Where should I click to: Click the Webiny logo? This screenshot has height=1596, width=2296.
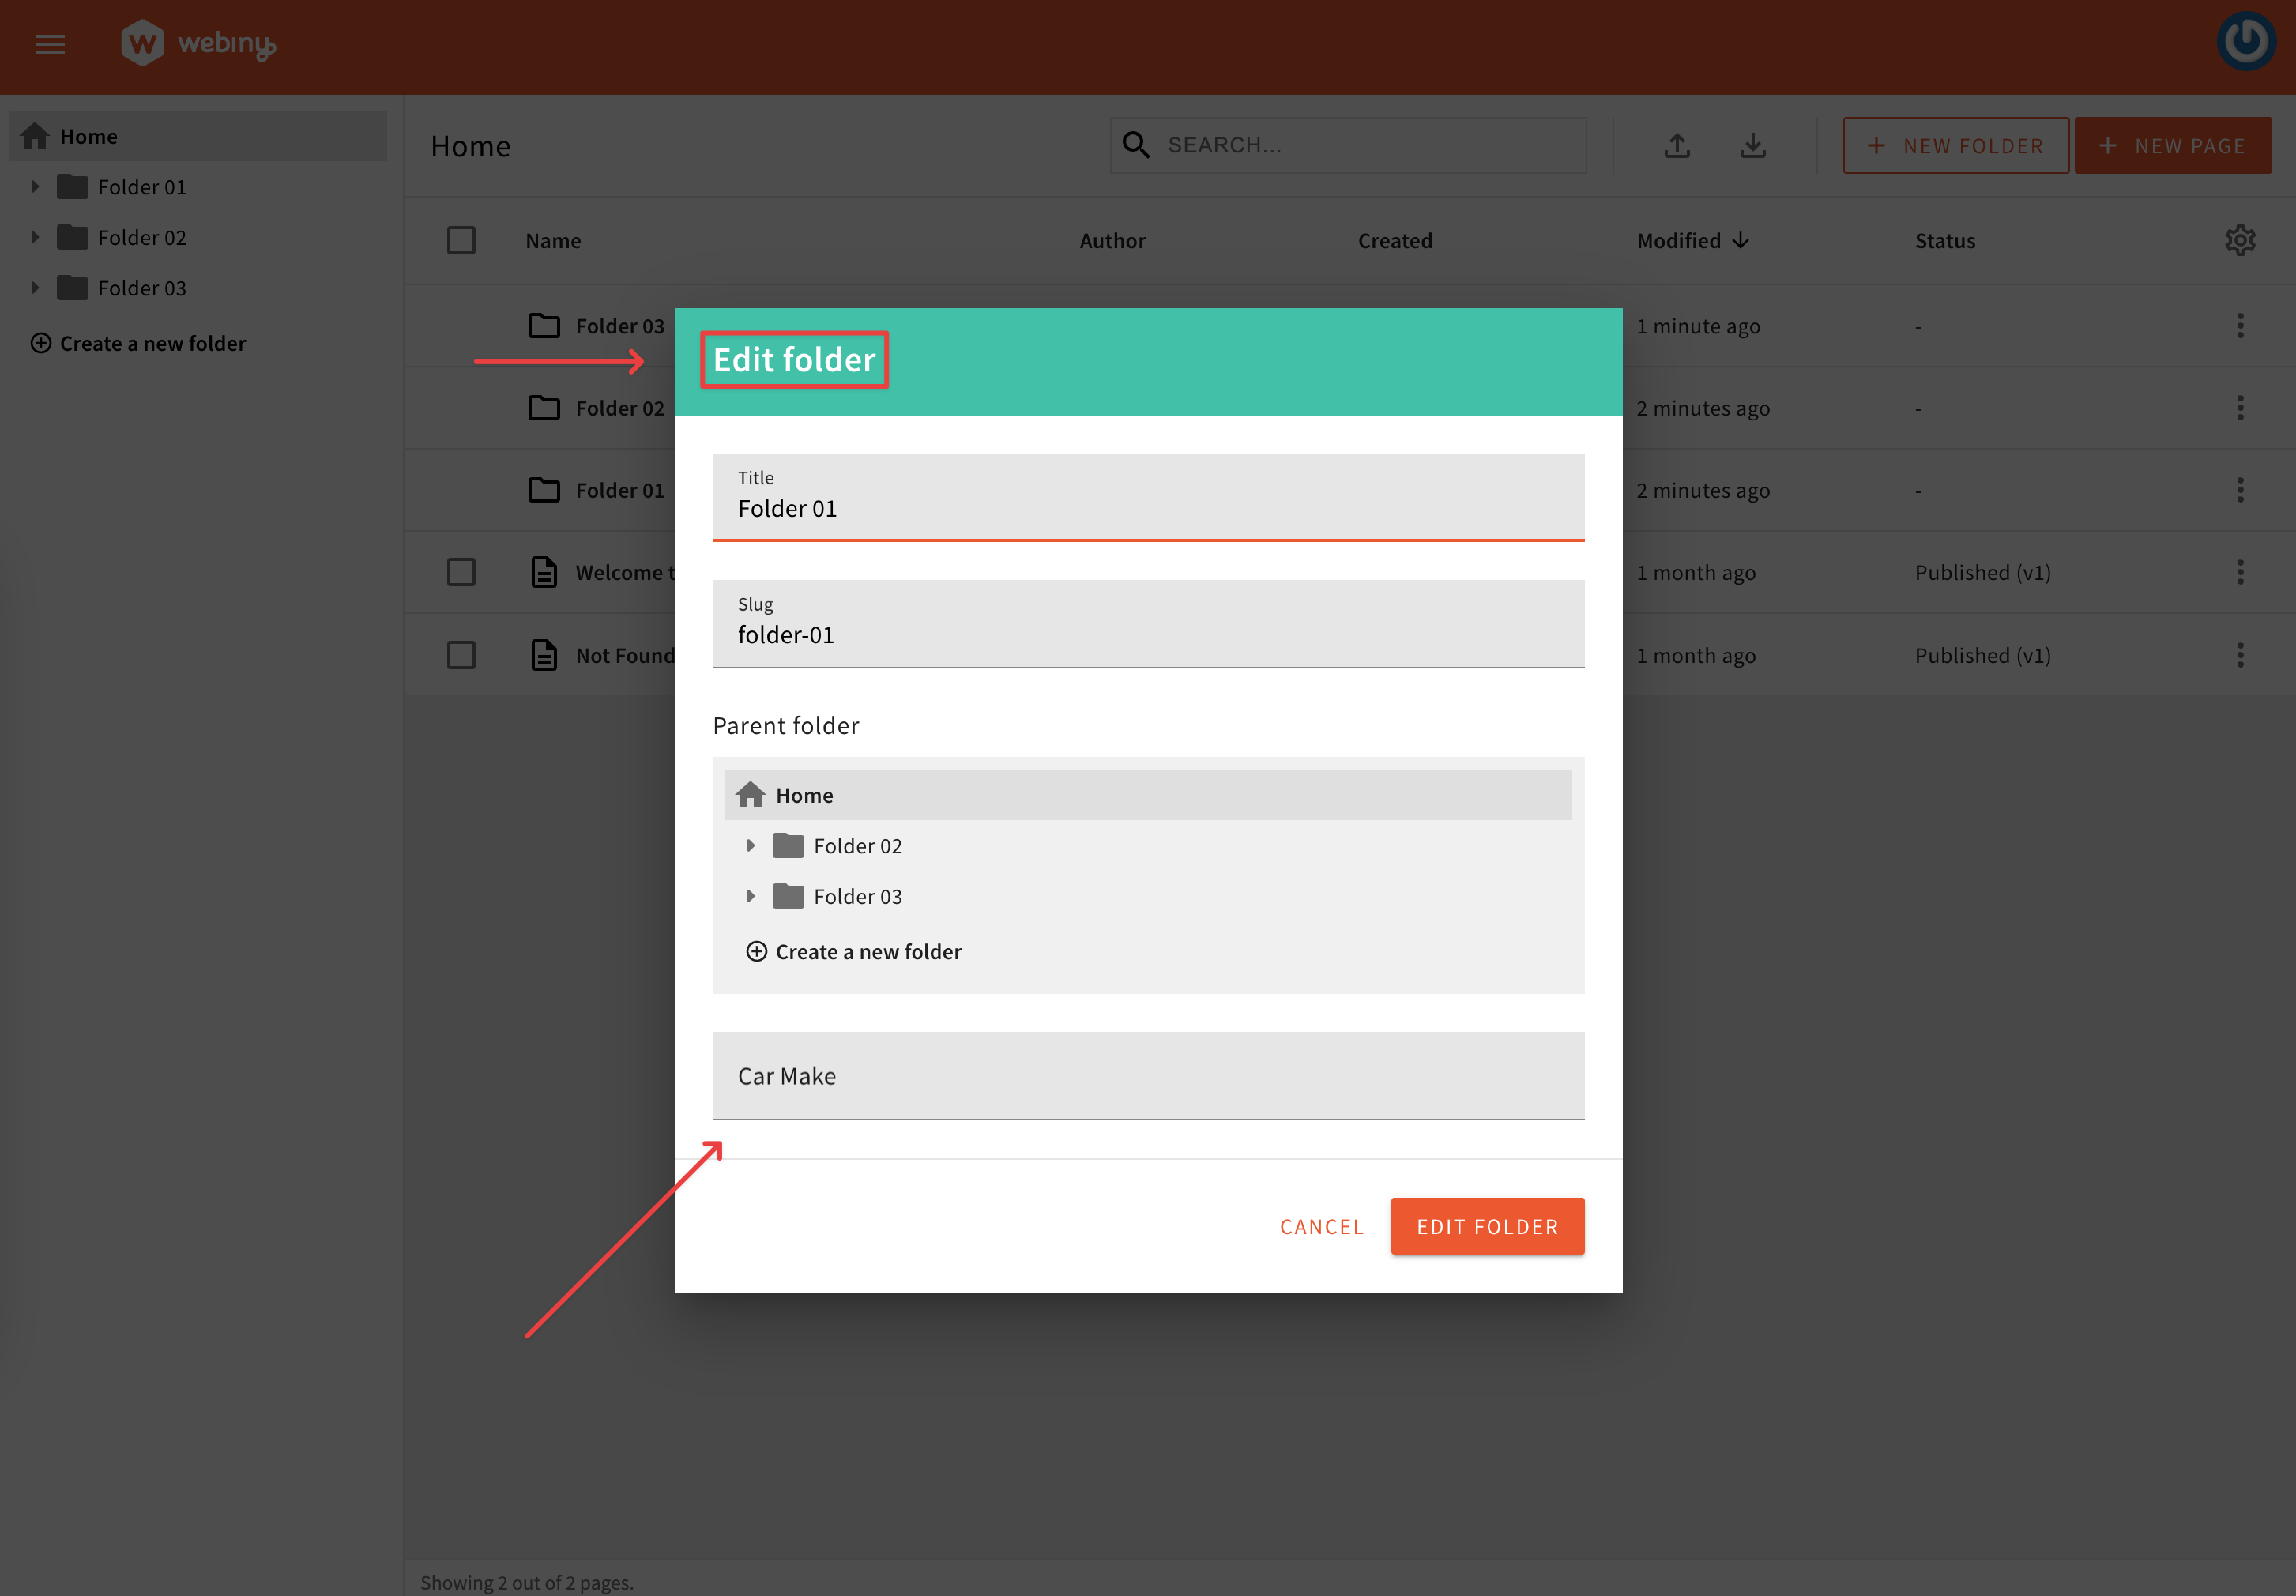197,43
